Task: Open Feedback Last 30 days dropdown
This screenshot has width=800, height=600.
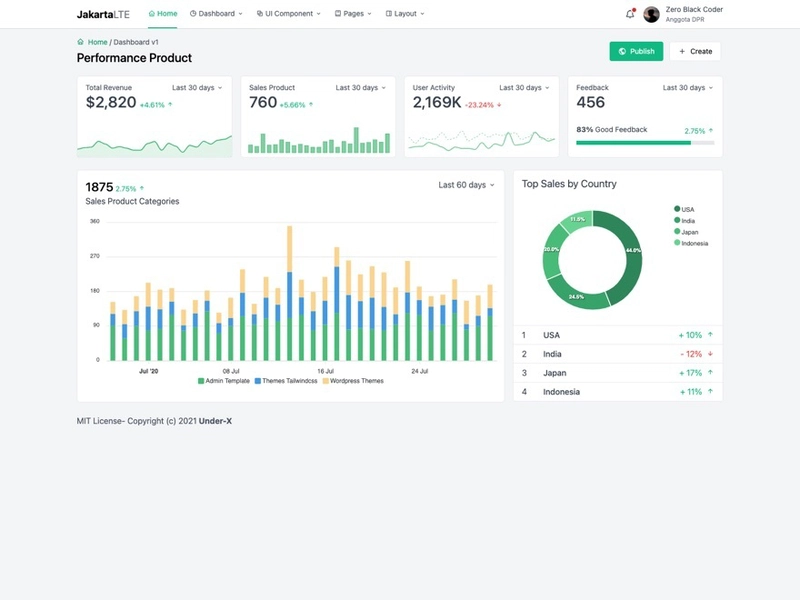Action: point(688,88)
